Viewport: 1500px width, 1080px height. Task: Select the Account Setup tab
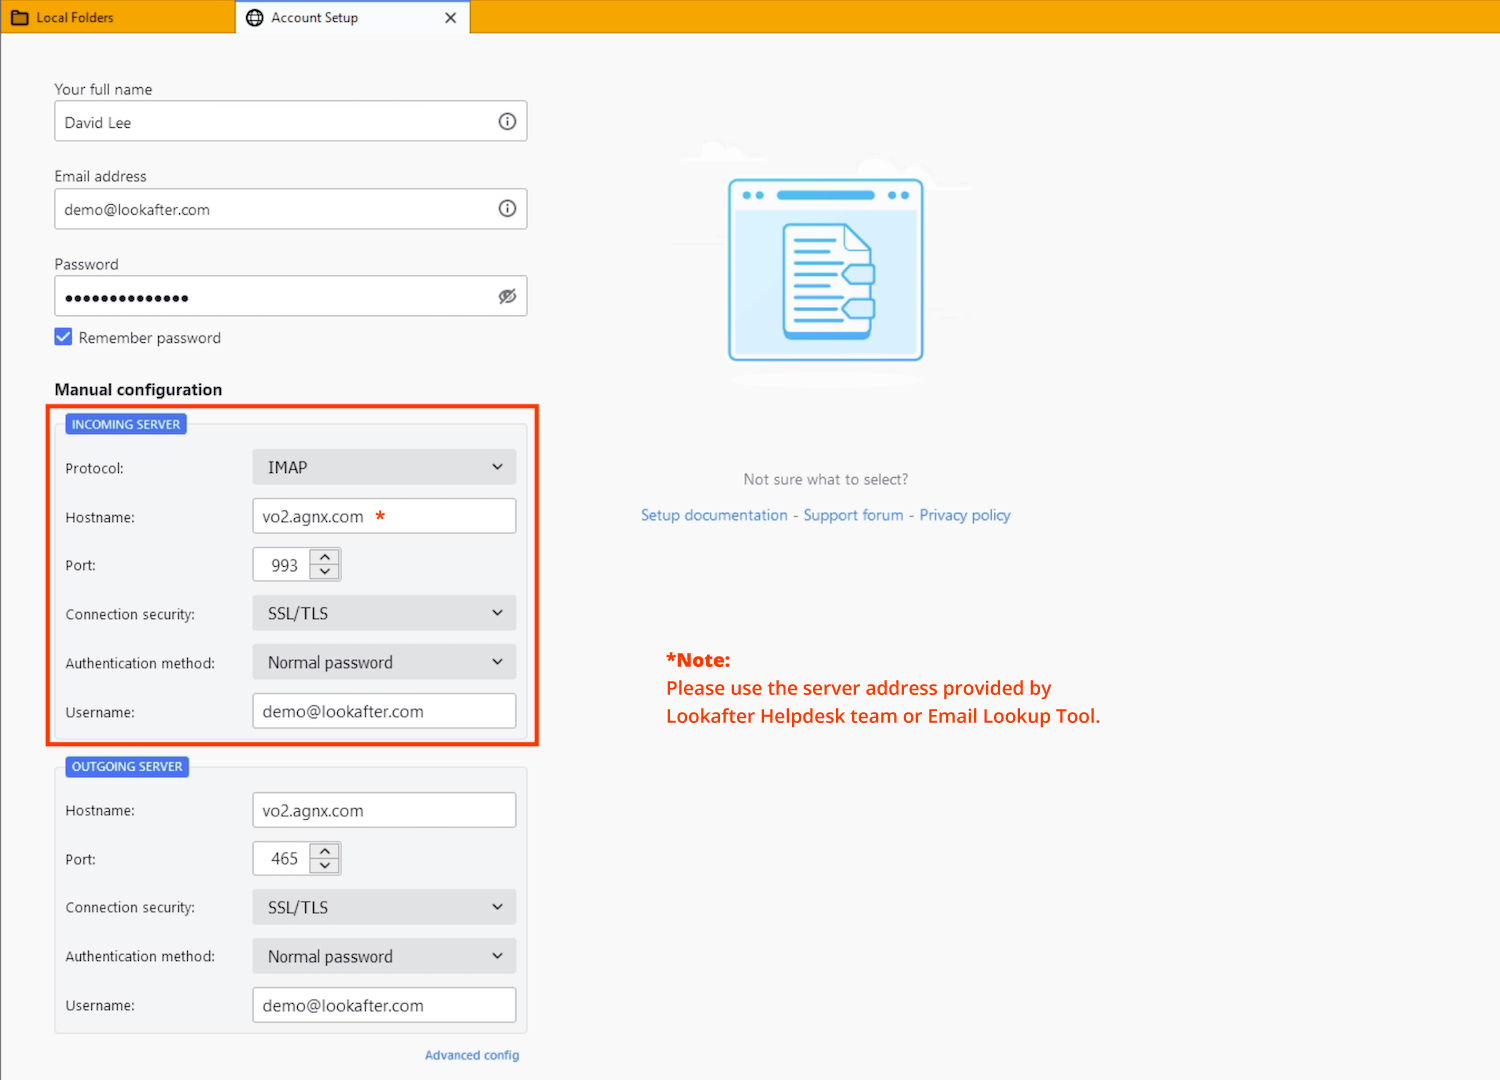[x=315, y=18]
